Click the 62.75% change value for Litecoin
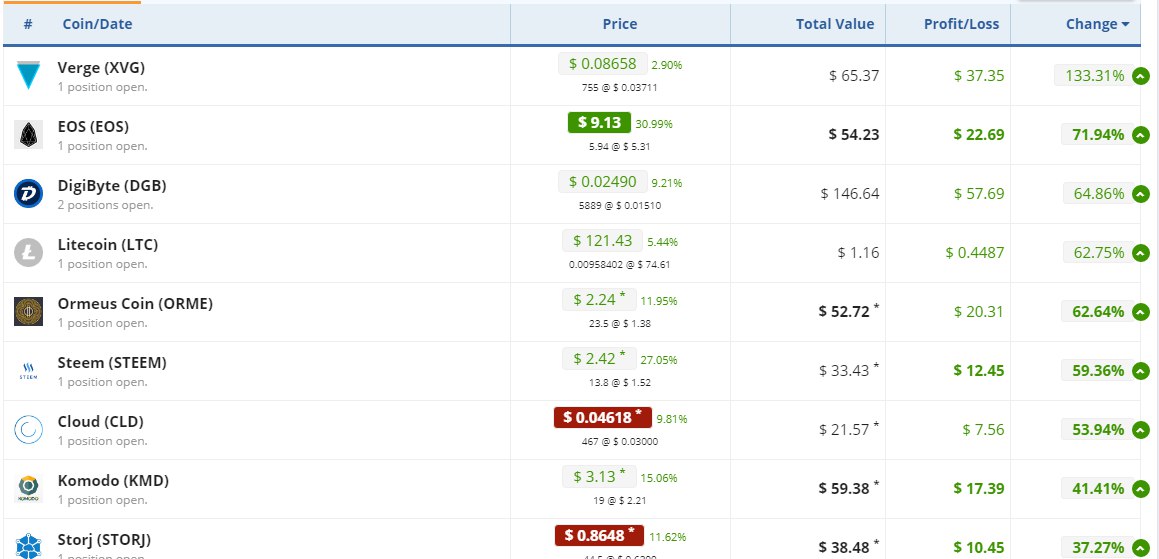The image size is (1159, 559). 1098,253
